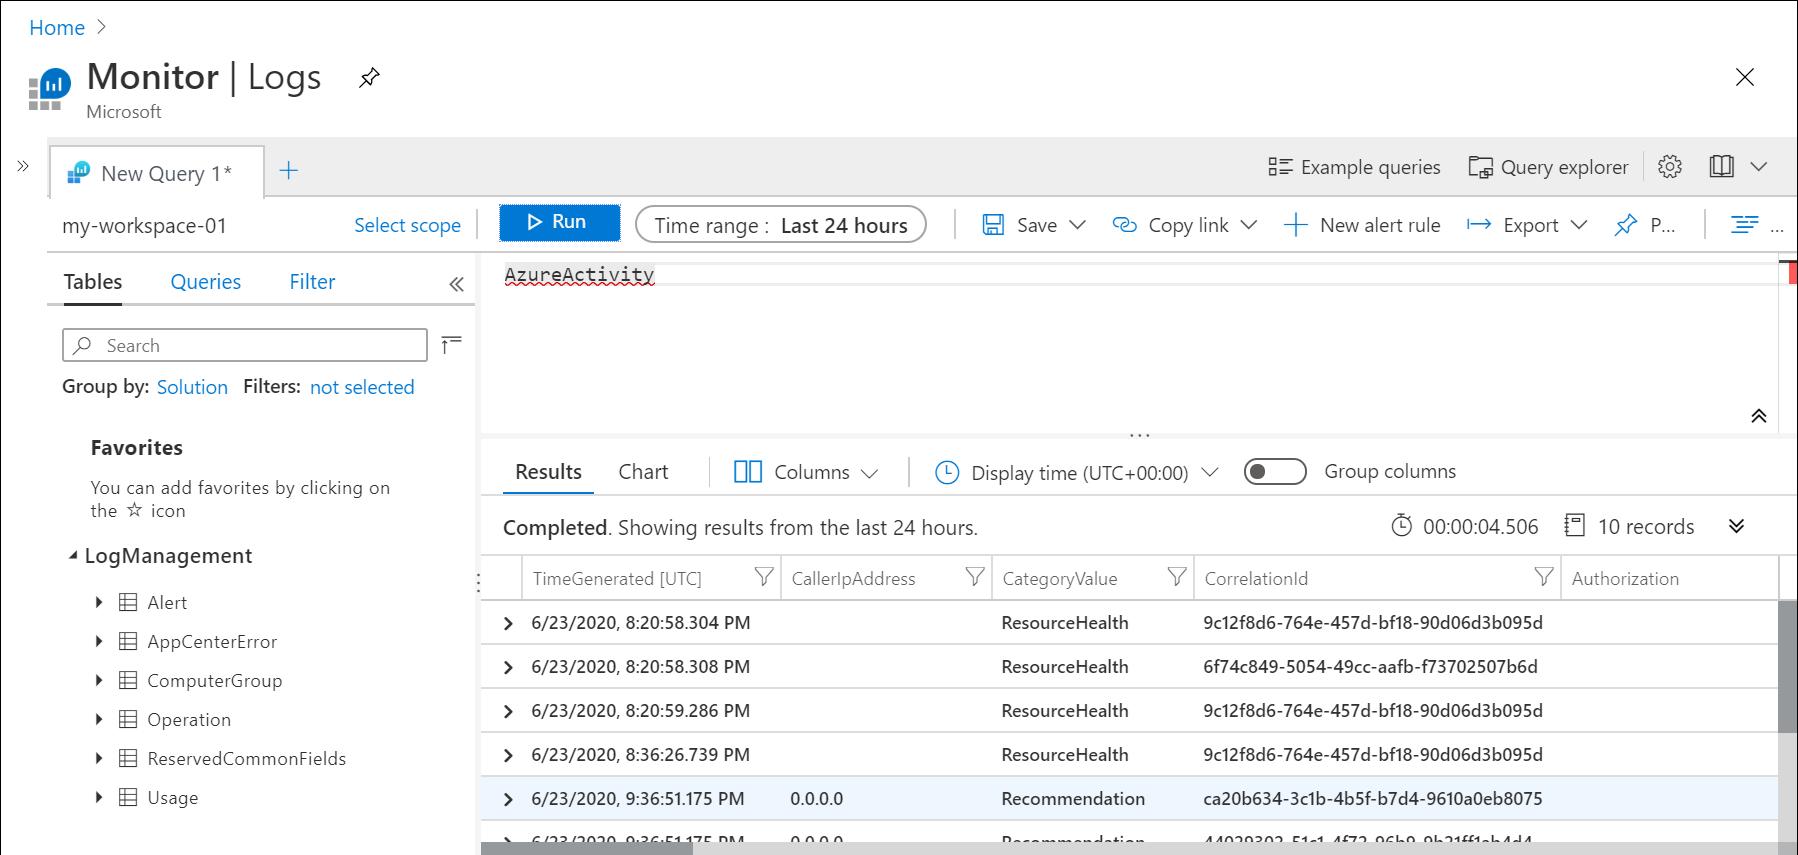Click the results horizontal scrollbar
1798x855 pixels.
pos(587,848)
